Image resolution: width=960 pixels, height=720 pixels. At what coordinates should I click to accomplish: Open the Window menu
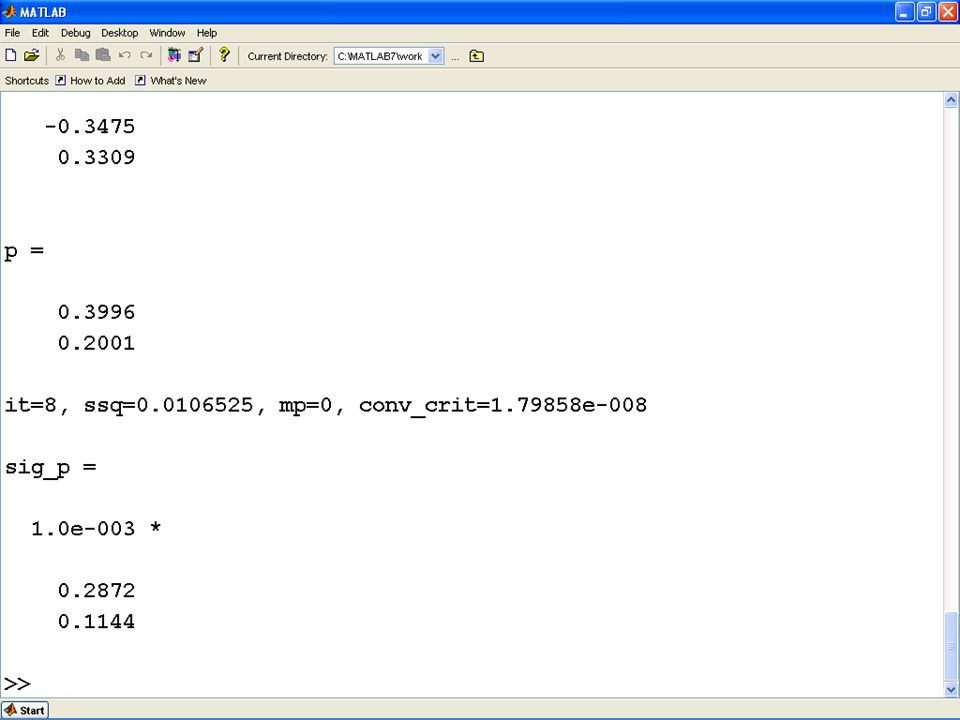pos(167,33)
